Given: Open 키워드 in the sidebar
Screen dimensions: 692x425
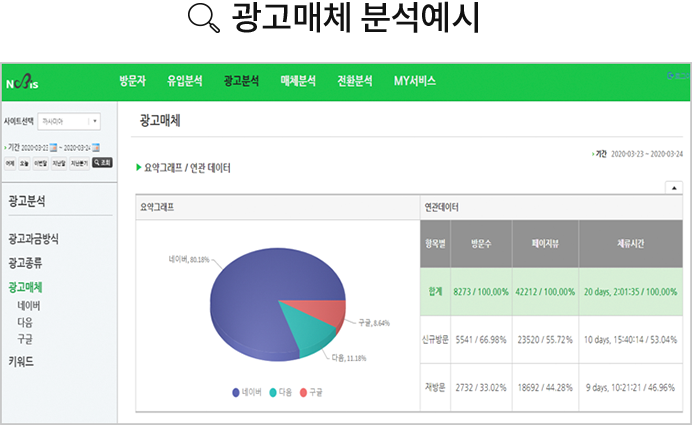Looking at the screenshot, I should [21, 362].
